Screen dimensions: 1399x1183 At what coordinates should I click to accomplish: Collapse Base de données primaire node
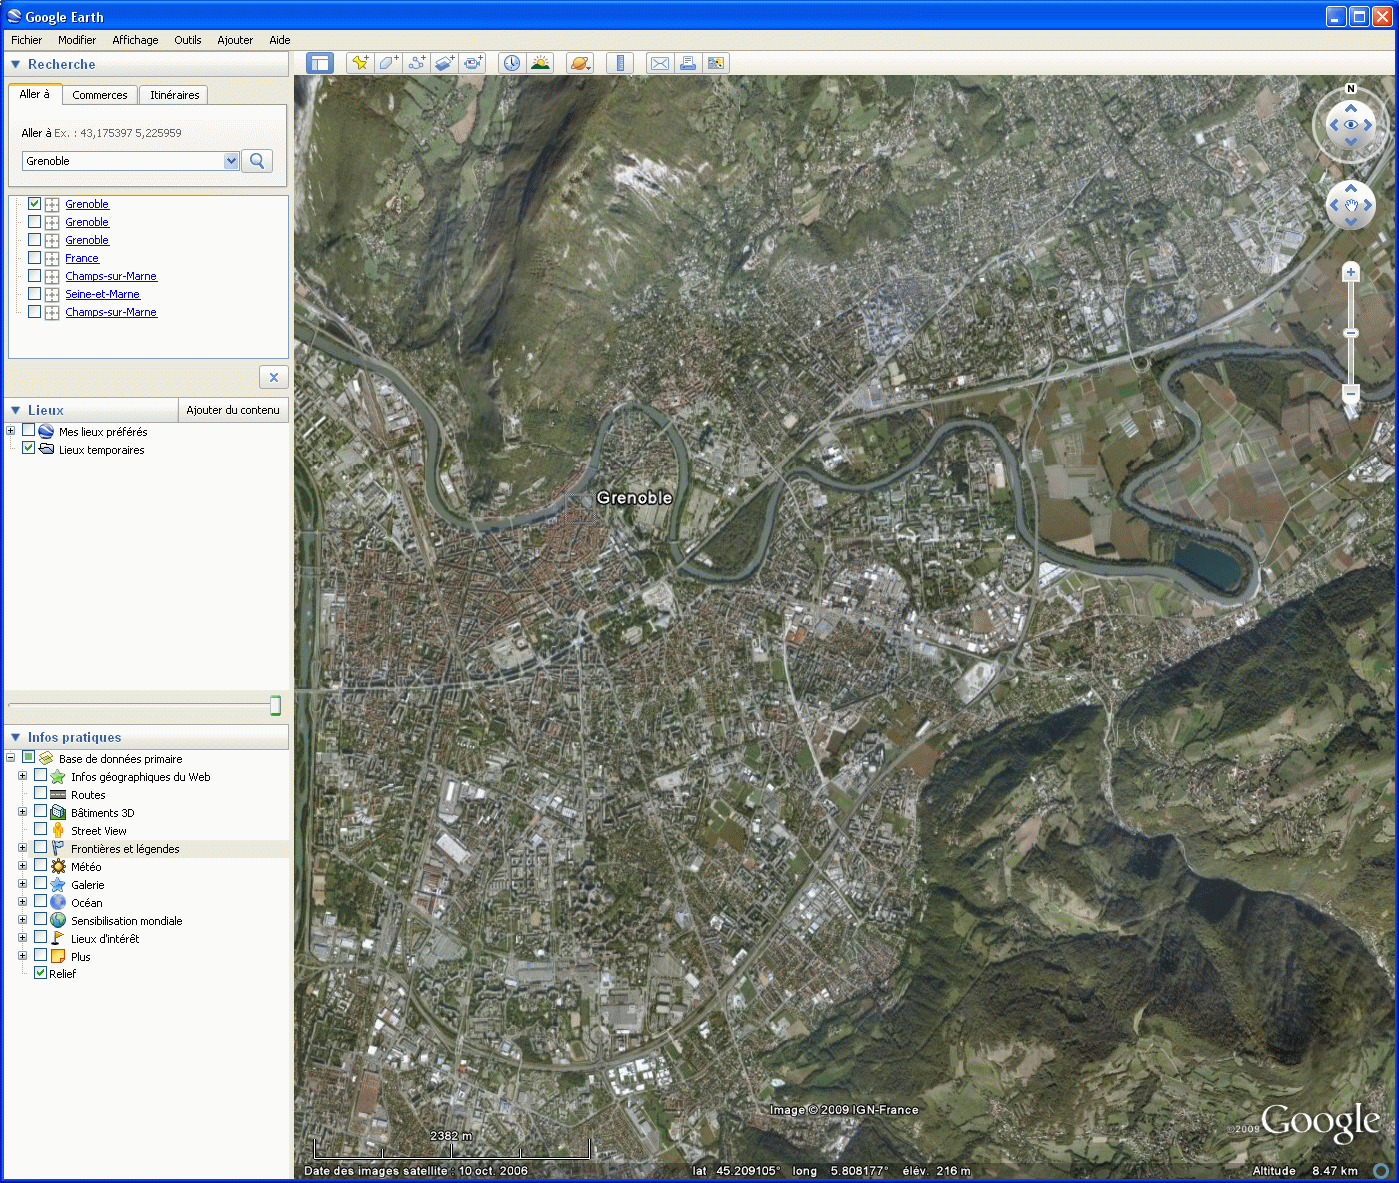(10, 758)
